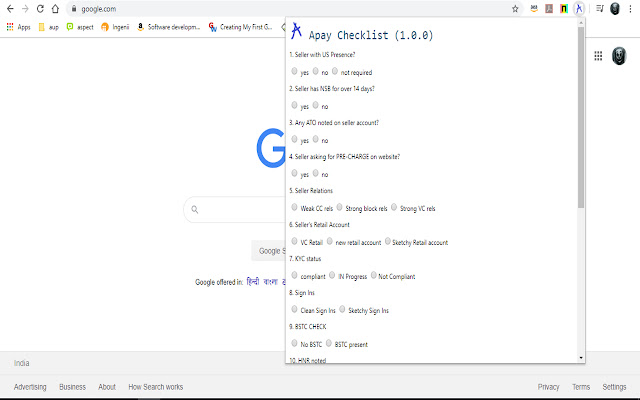
Task: Choose 'Strong block rels' under Seller Relations
Action: (339, 207)
